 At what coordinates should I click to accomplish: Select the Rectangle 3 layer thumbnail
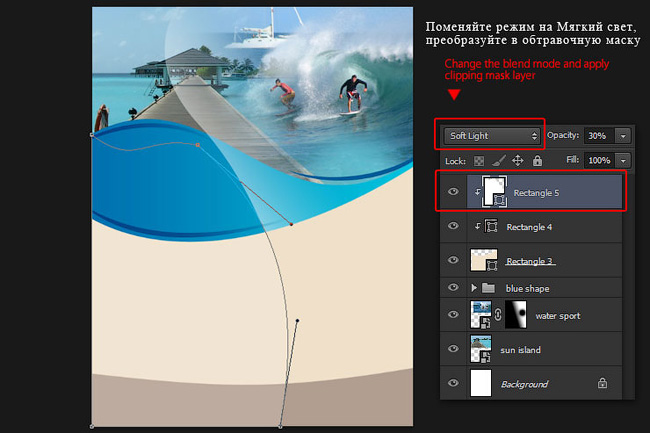484,260
